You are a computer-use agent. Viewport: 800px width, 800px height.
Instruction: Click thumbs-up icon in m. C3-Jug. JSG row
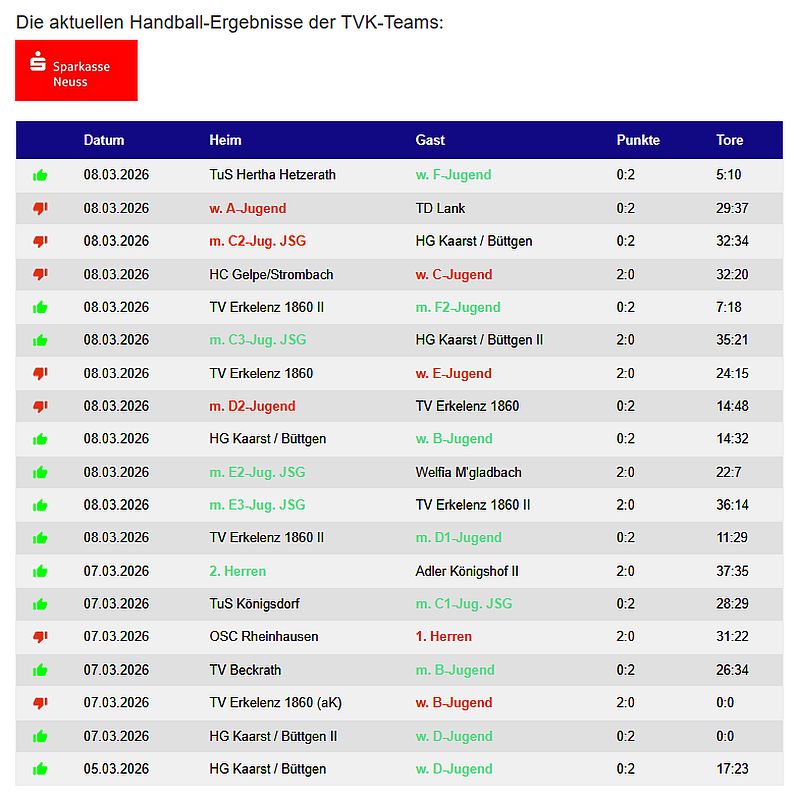point(40,340)
